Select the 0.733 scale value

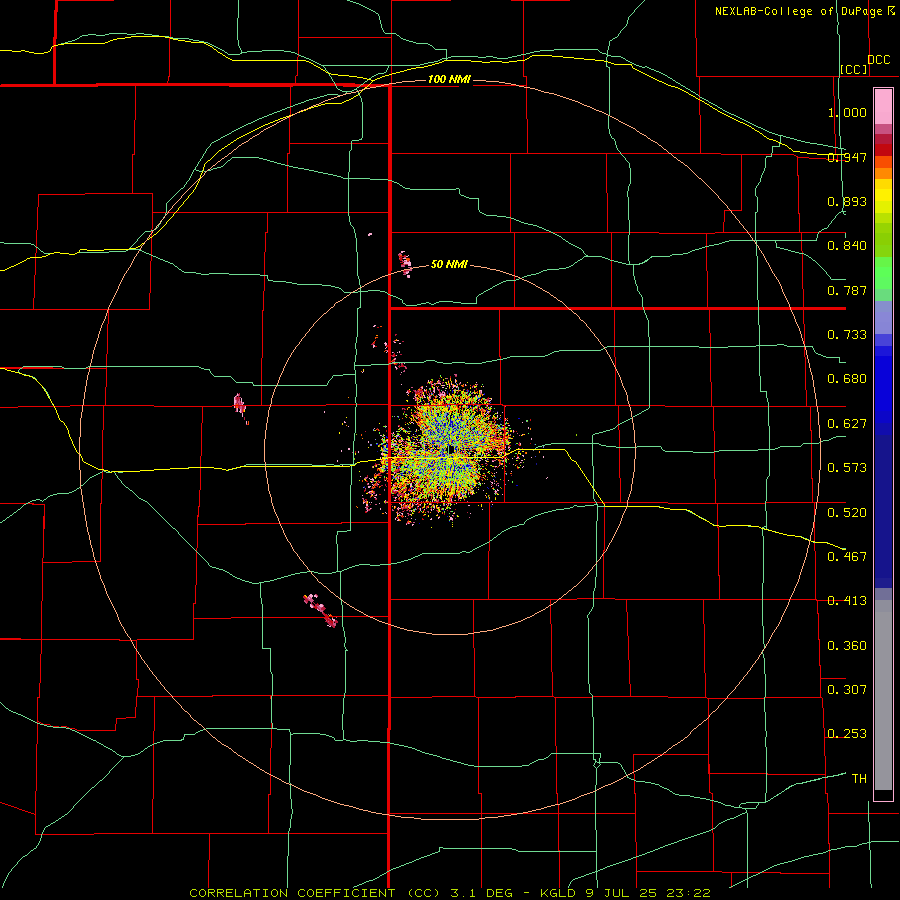point(847,335)
